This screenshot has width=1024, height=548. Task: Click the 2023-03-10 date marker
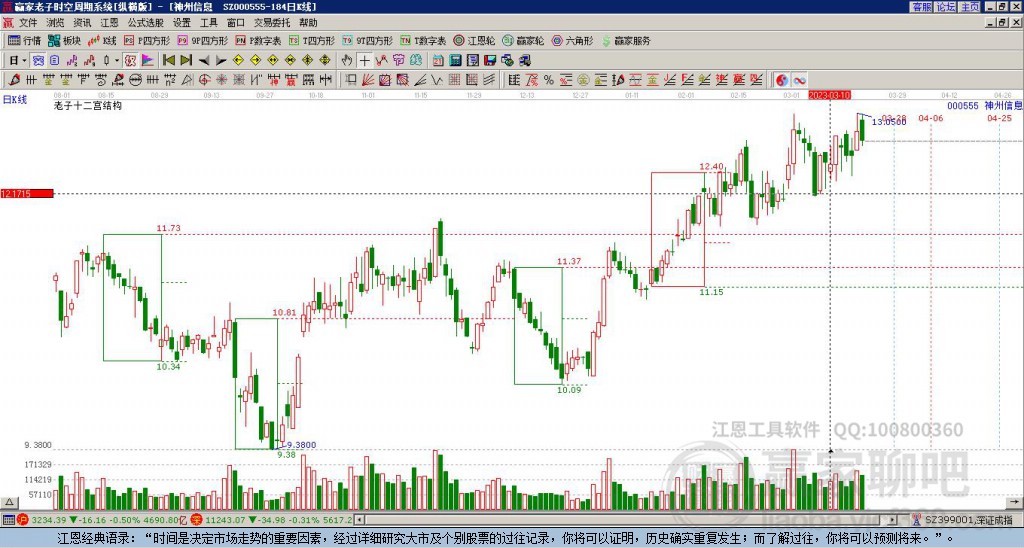point(829,95)
